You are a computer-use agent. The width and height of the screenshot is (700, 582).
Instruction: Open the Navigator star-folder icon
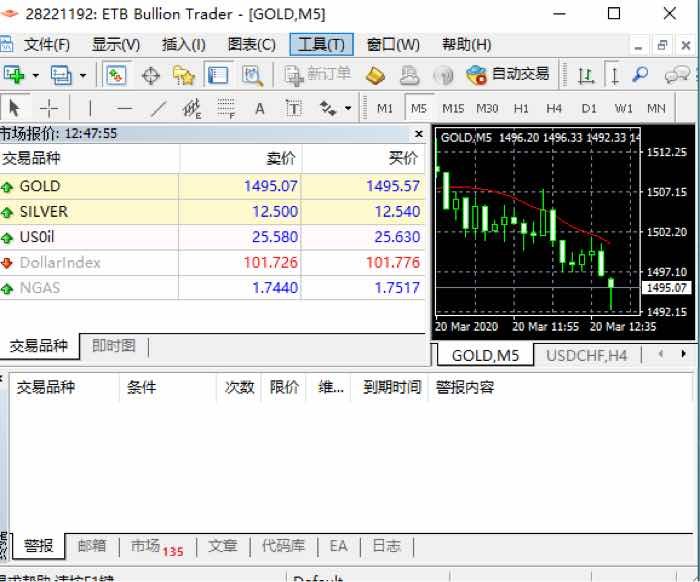[x=183, y=75]
